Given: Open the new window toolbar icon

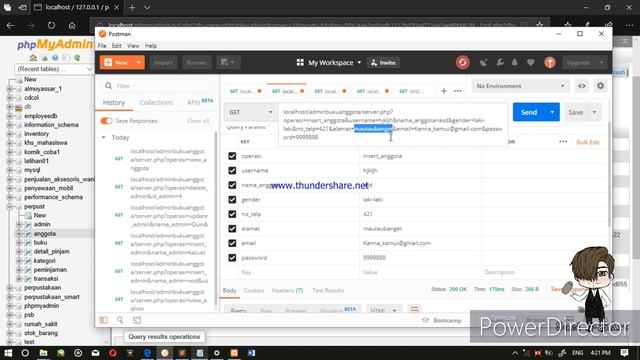Looking at the screenshot, I should (228, 62).
